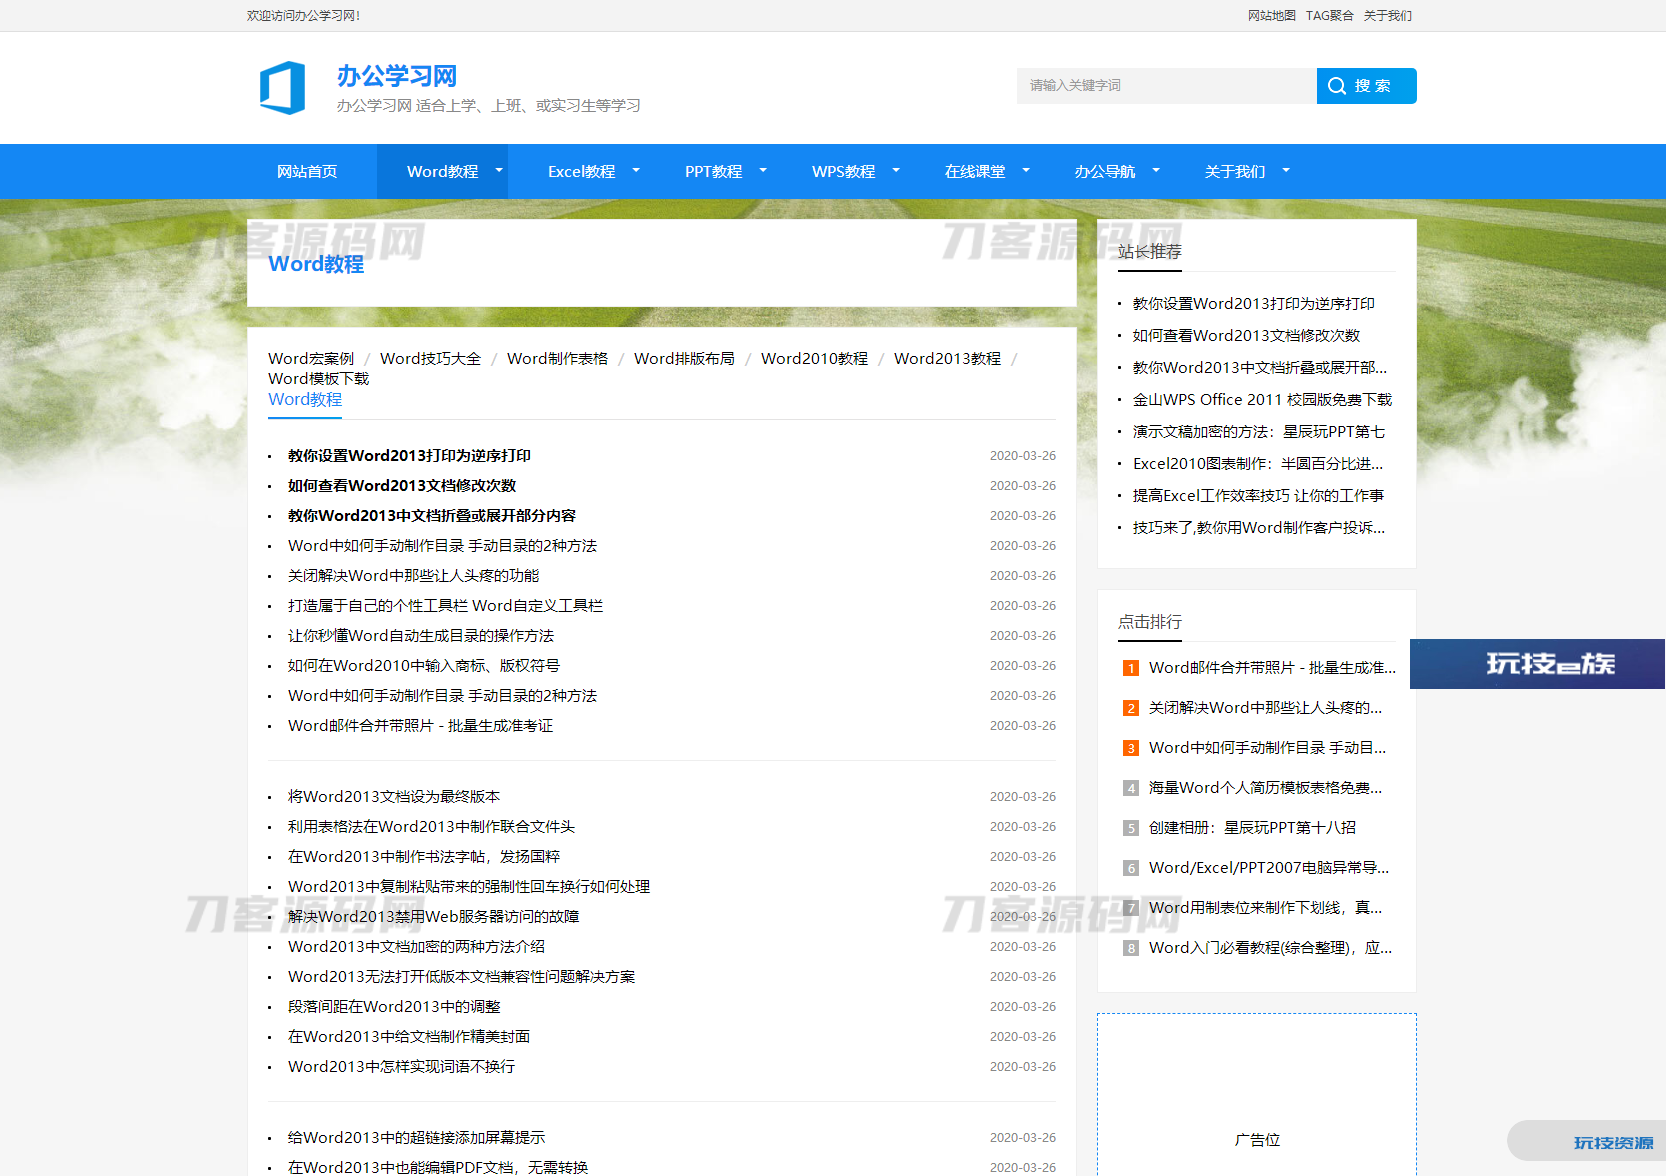Open article 在Word2013中给文档制作精美封面

pos(409,1036)
